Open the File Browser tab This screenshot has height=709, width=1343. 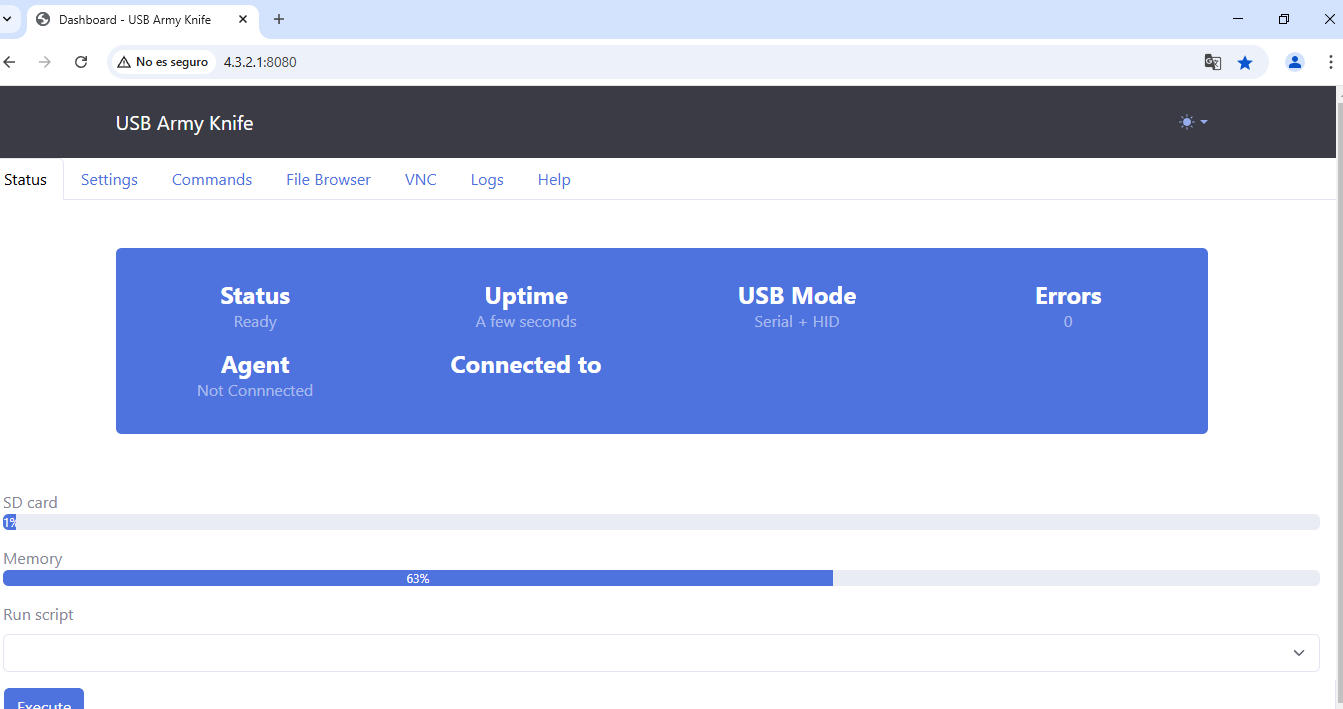(328, 180)
